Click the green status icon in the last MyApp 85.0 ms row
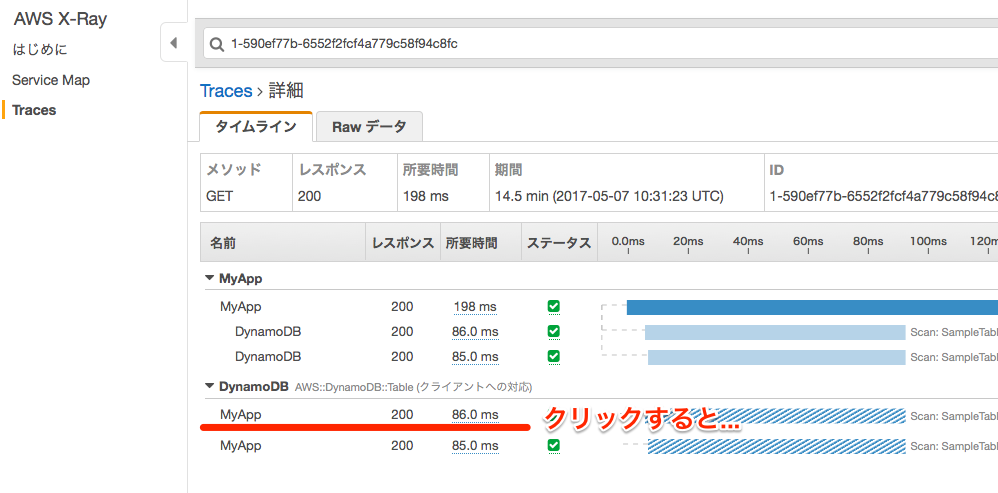This screenshot has width=998, height=493. (x=554, y=445)
